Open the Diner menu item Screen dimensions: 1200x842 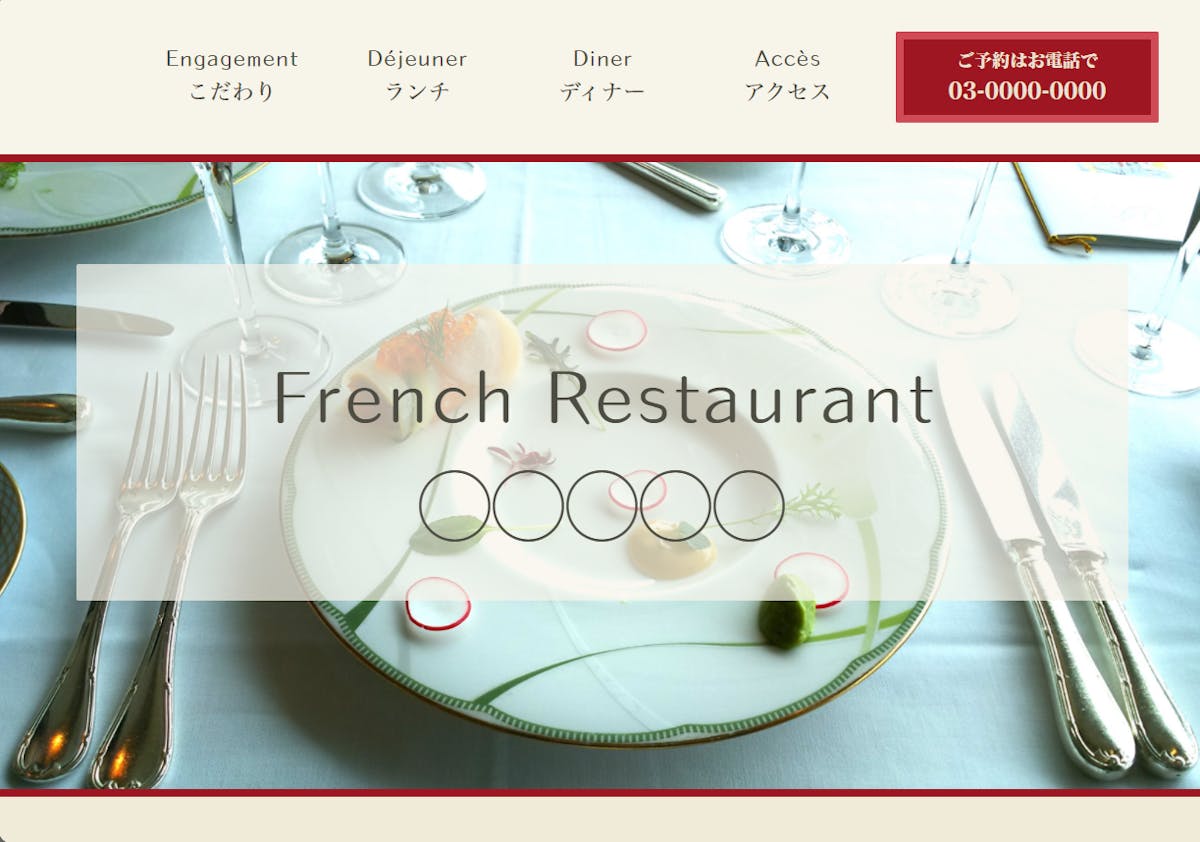[602, 59]
